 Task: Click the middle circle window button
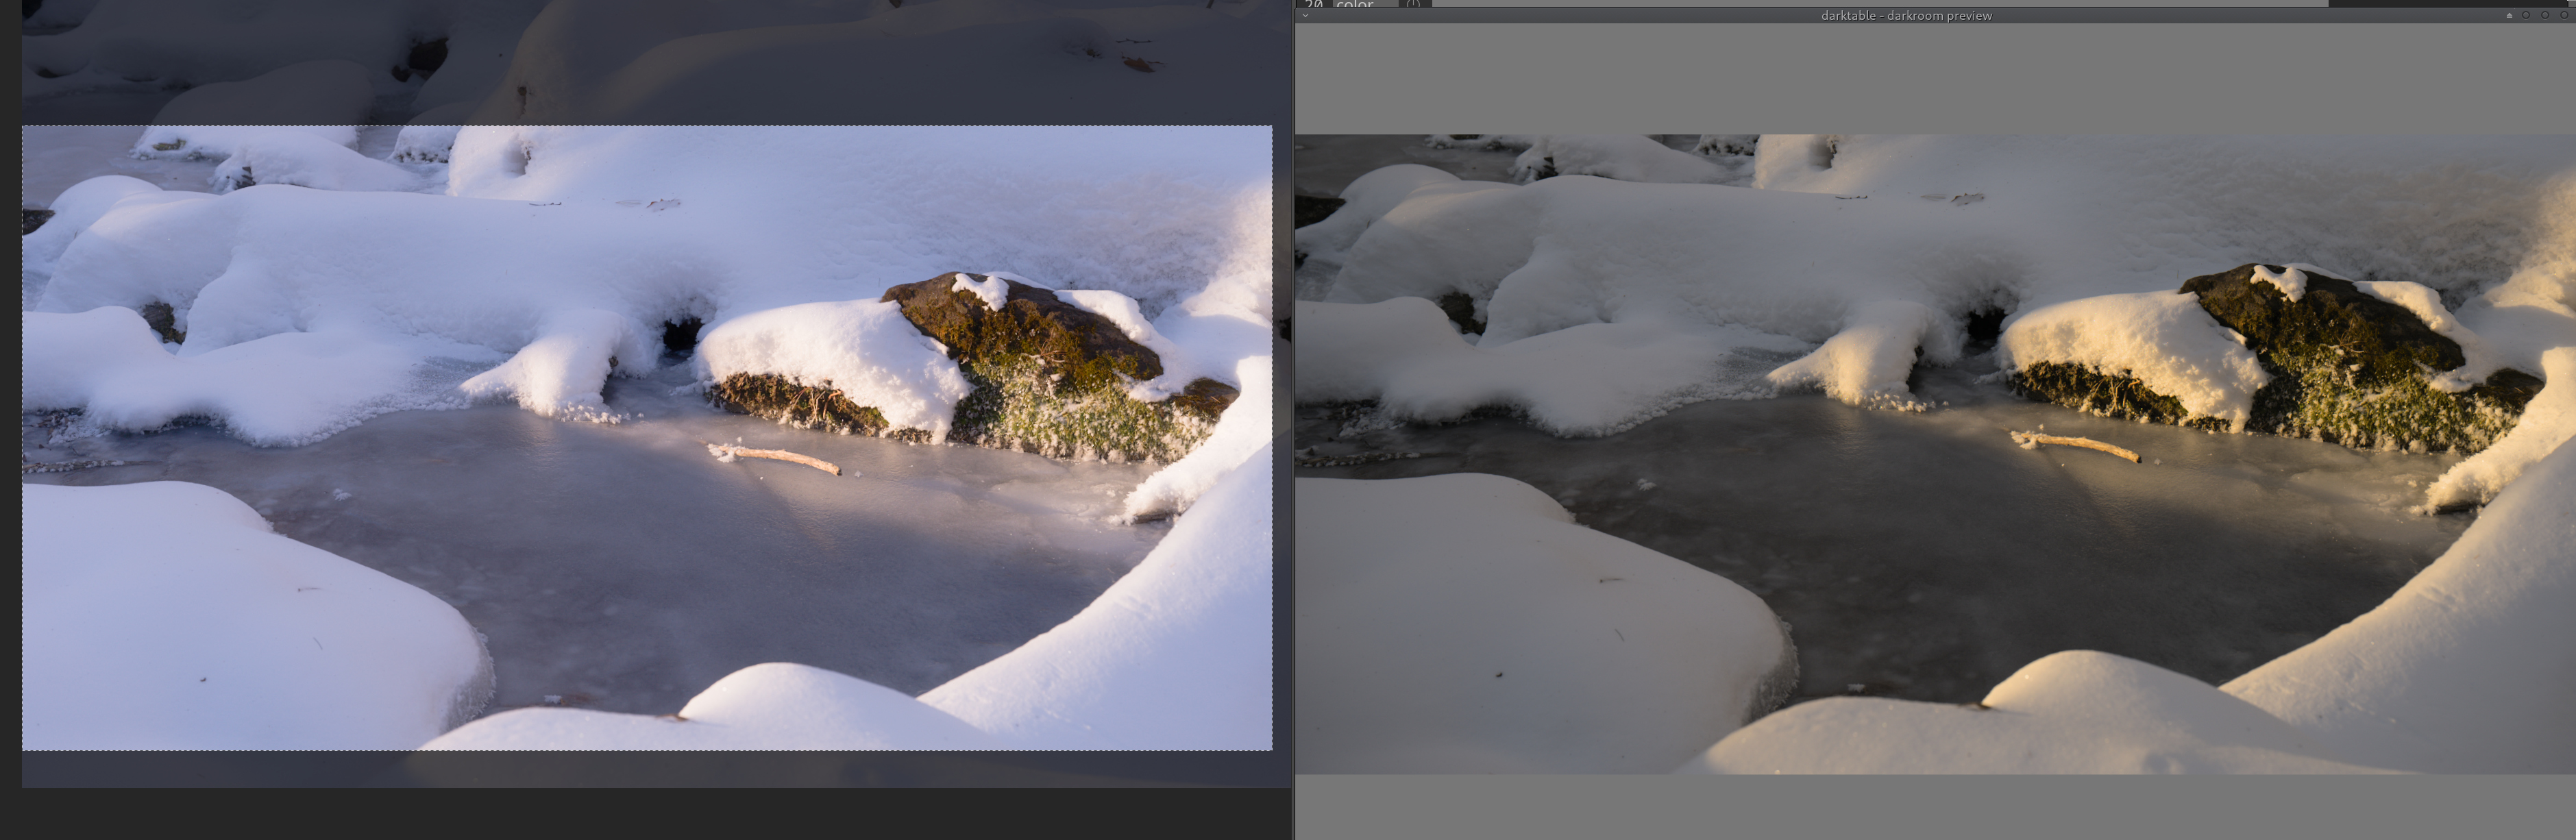[x=2545, y=15]
